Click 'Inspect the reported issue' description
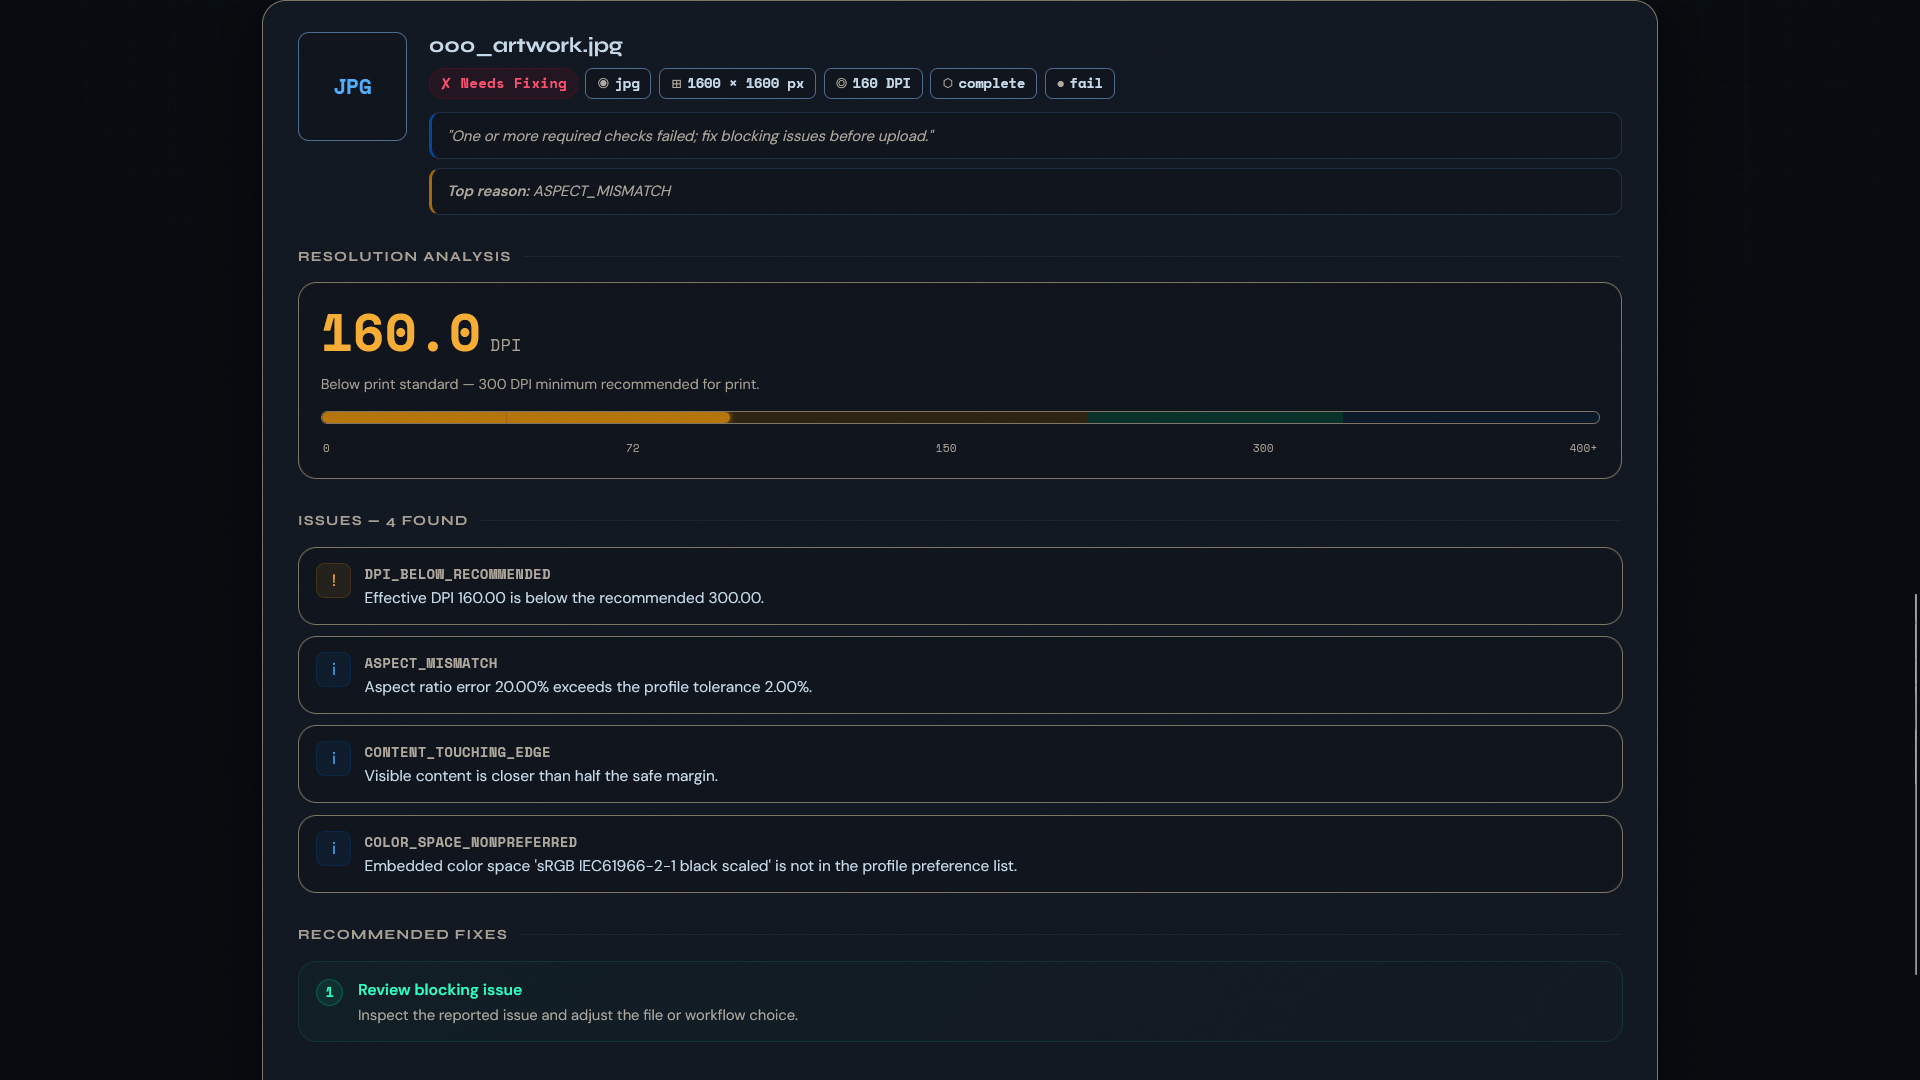 pos(578,1015)
